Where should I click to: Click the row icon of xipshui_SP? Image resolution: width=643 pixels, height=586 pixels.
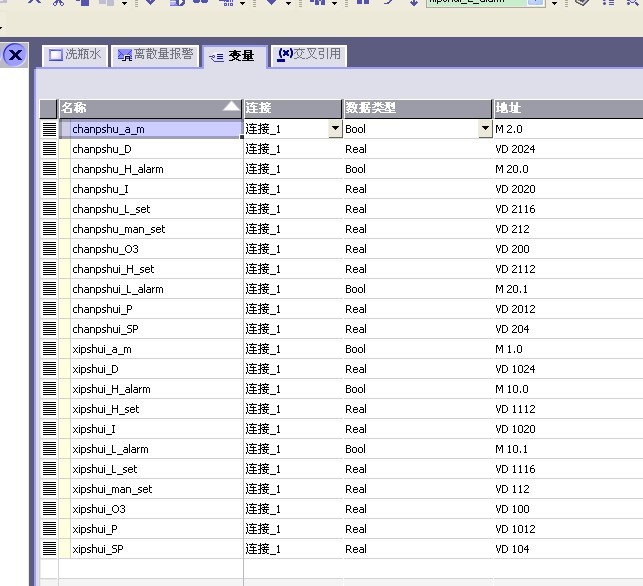(49, 549)
